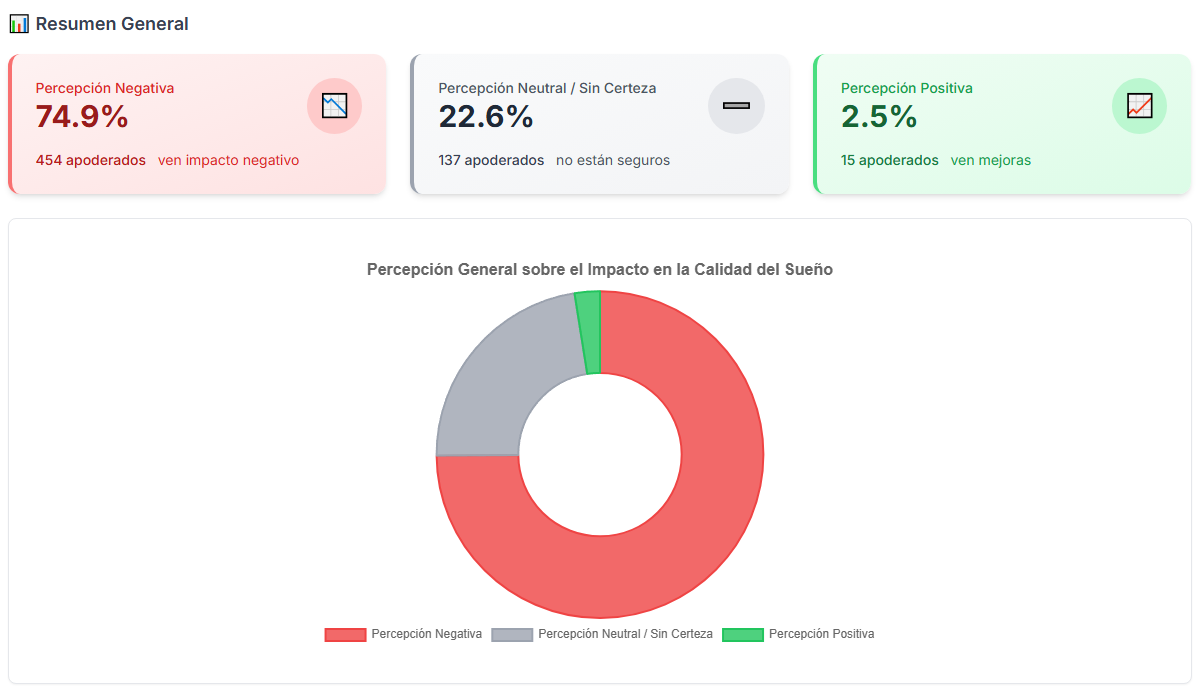This screenshot has width=1197, height=689.
Task: Select the small green positive donut slice
Action: (x=590, y=332)
